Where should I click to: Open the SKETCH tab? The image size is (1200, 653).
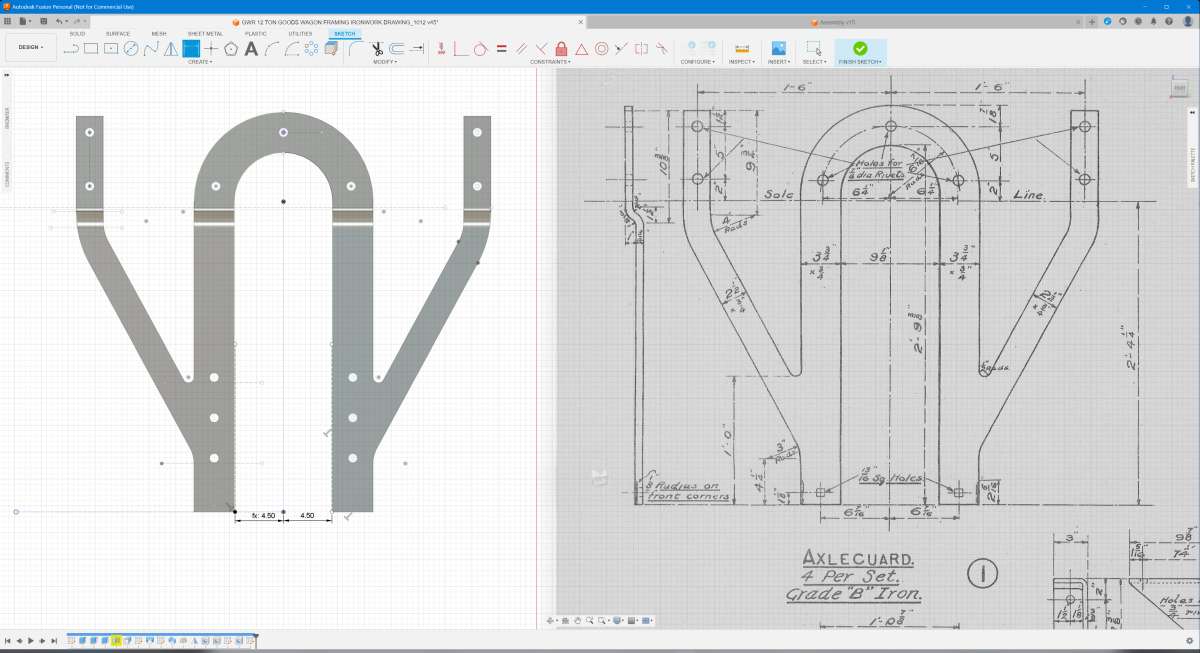pos(344,33)
